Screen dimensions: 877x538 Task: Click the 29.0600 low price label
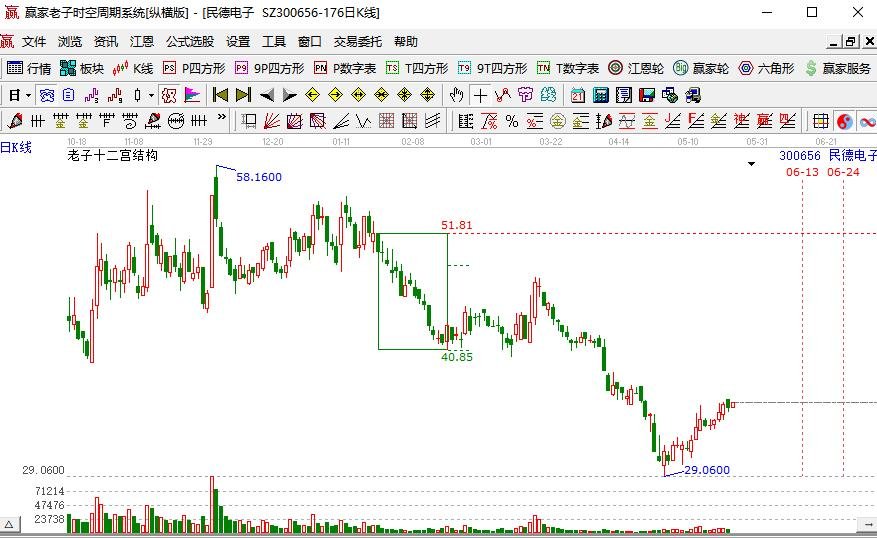tap(707, 470)
